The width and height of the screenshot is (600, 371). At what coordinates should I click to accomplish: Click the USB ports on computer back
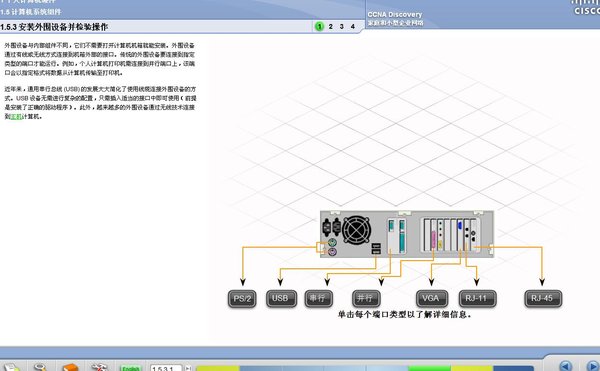coord(376,249)
